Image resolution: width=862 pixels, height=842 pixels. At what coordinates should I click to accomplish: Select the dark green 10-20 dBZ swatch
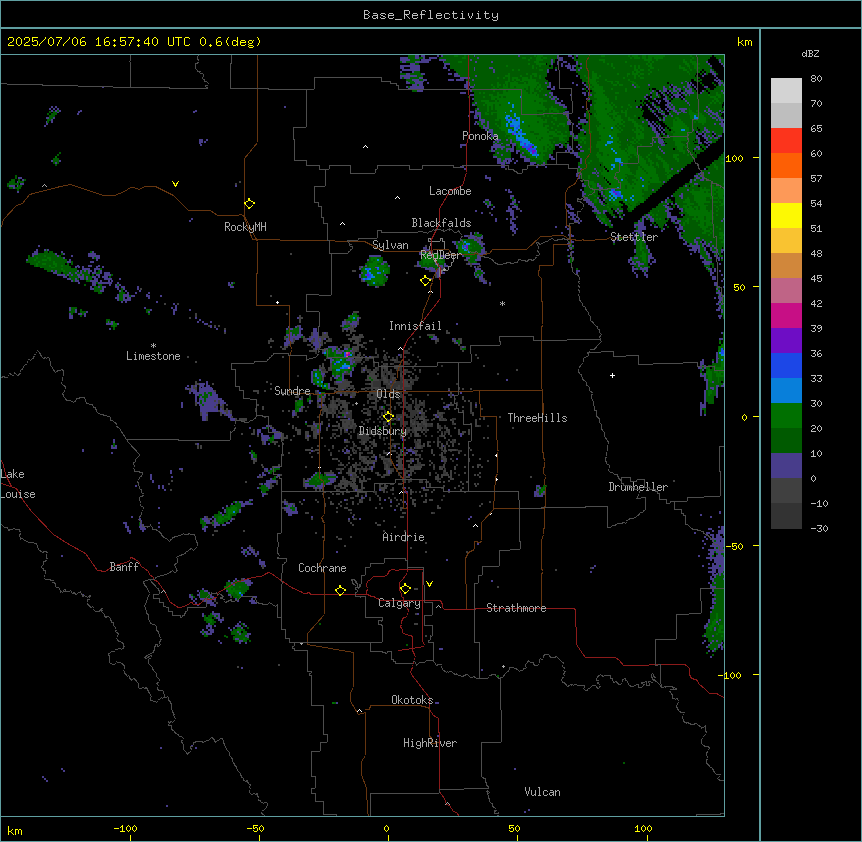[786, 441]
